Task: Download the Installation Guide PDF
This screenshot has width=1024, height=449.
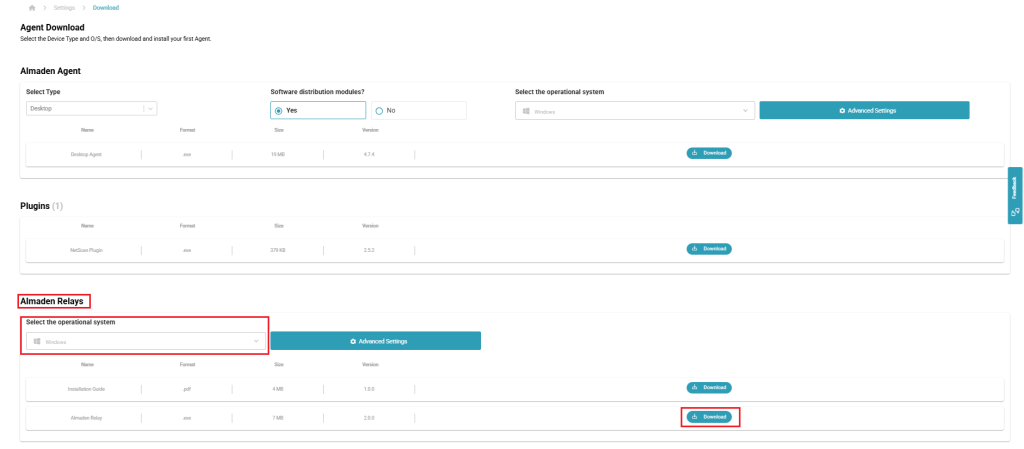Action: pos(709,388)
